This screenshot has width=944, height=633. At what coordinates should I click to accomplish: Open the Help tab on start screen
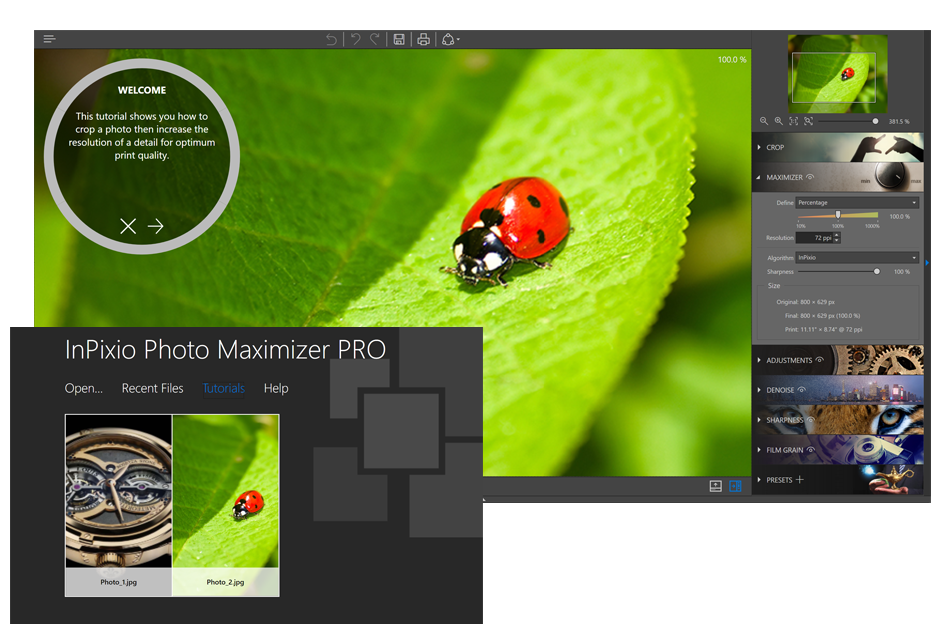pyautogui.click(x=276, y=388)
